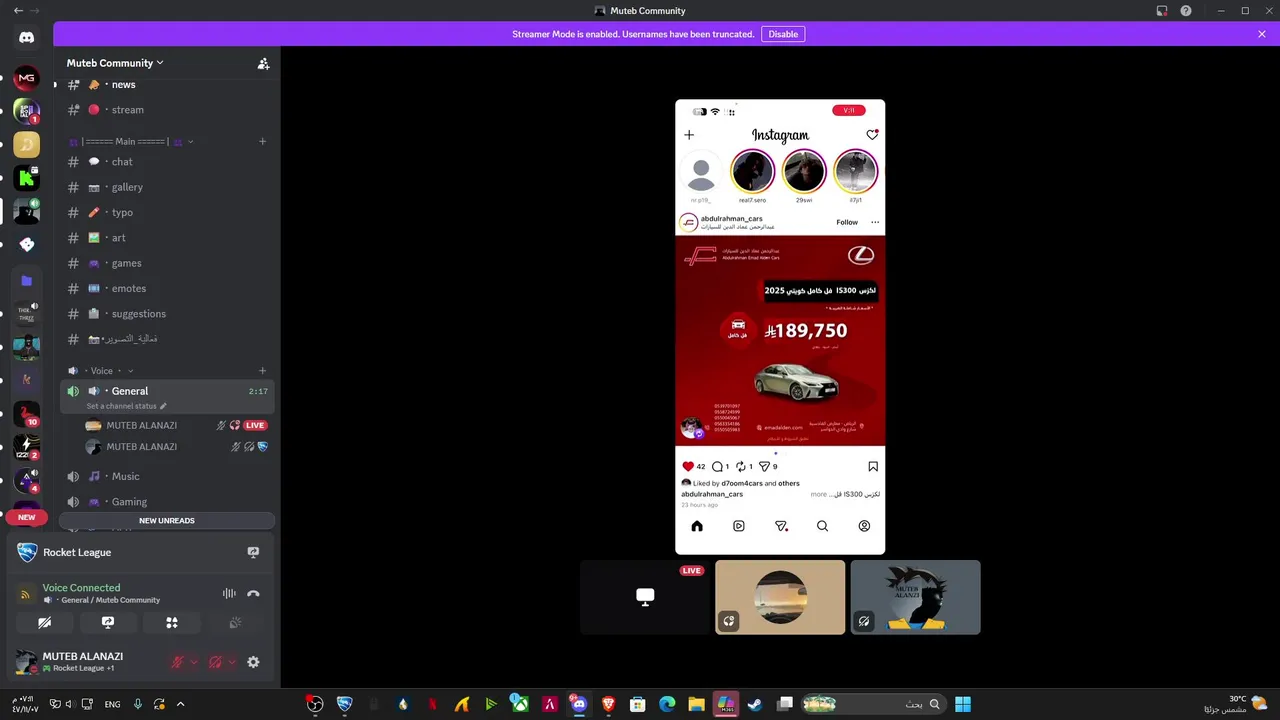Open the Windows Start button
This screenshot has height=720, width=1280.
coord(963,704)
